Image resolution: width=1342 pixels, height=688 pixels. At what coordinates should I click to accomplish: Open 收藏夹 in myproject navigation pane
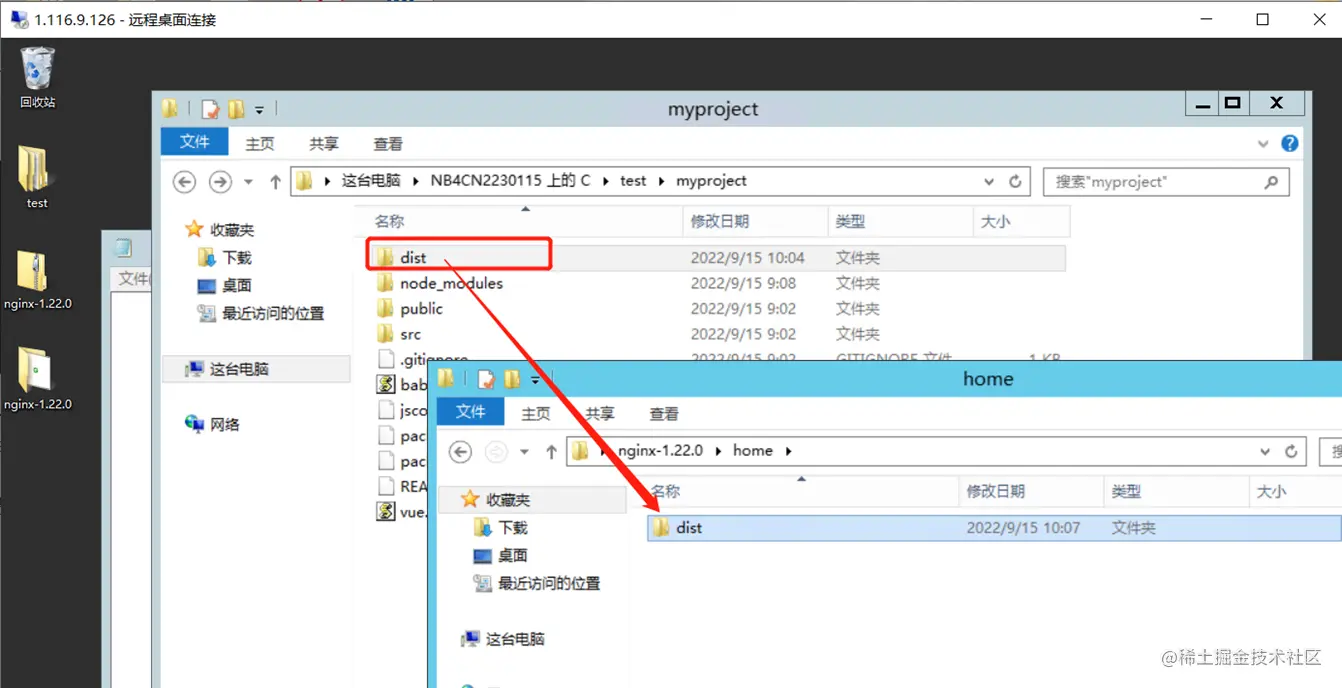tap(219, 230)
